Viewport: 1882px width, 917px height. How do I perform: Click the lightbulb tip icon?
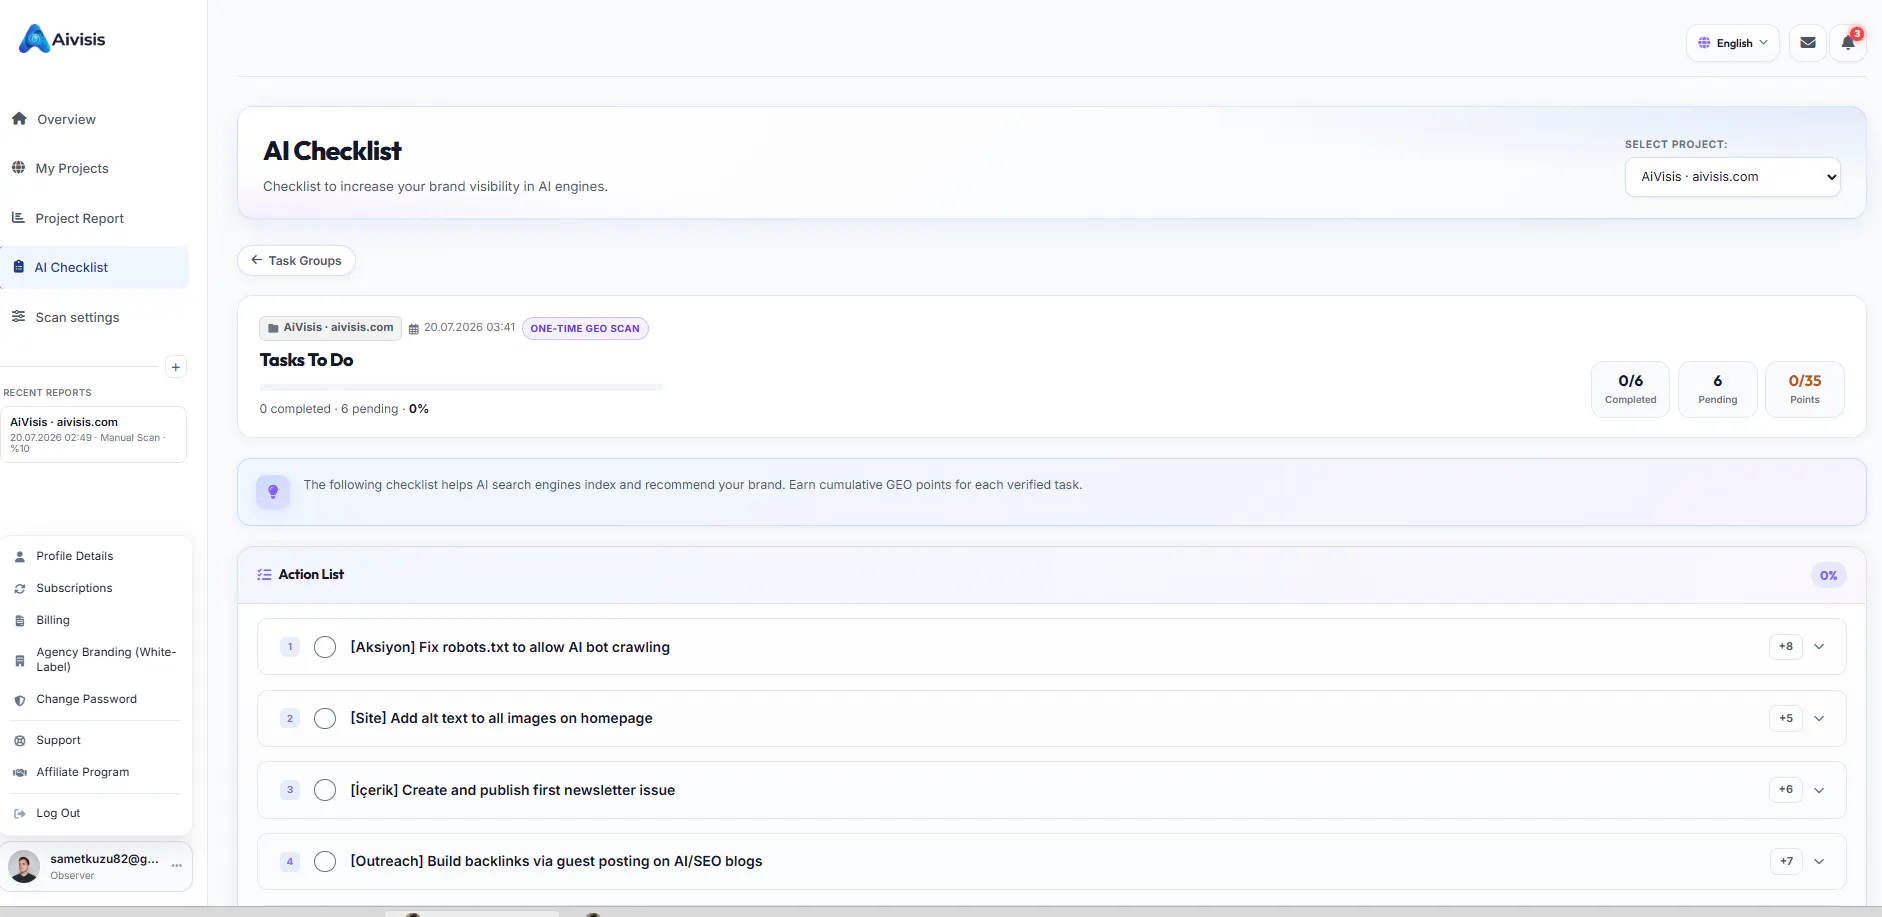click(x=273, y=491)
